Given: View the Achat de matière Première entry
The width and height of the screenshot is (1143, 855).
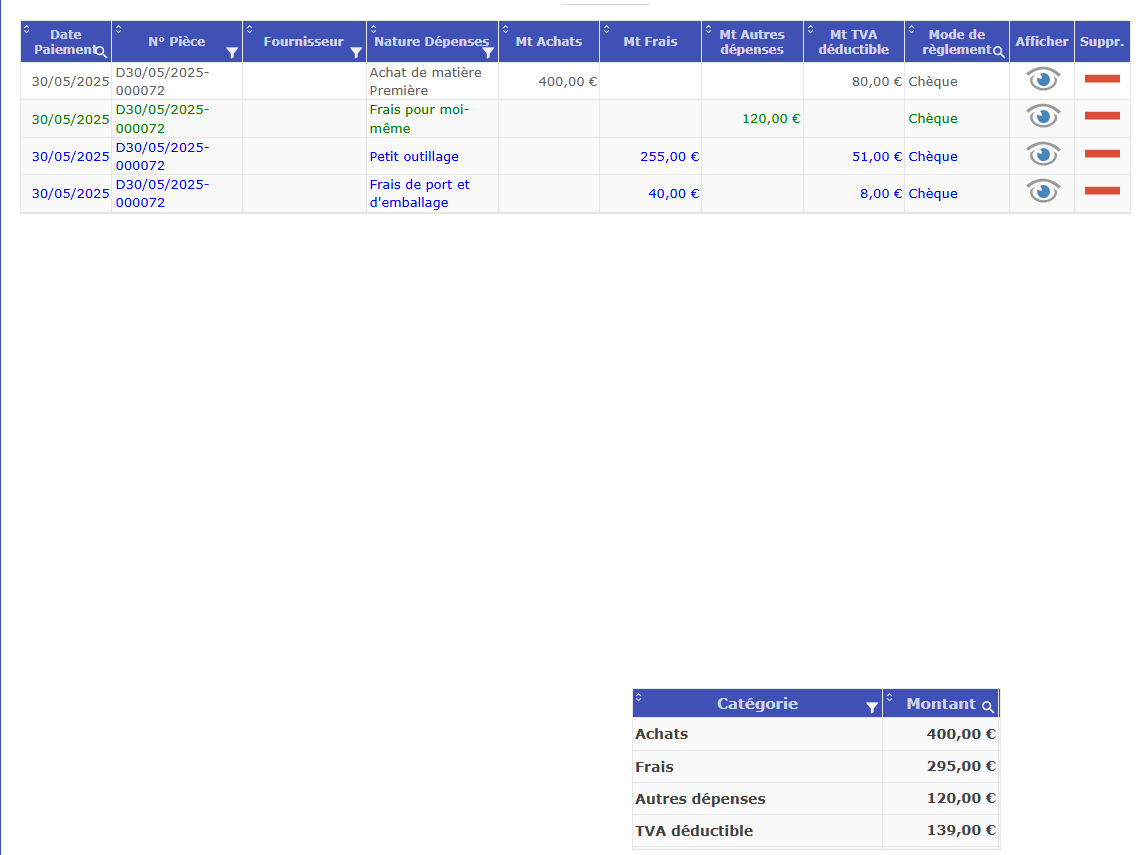Looking at the screenshot, I should tap(1043, 80).
